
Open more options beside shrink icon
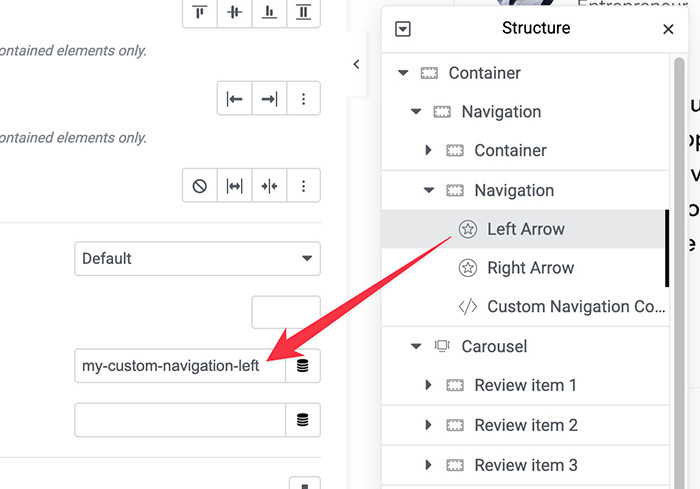(304, 186)
